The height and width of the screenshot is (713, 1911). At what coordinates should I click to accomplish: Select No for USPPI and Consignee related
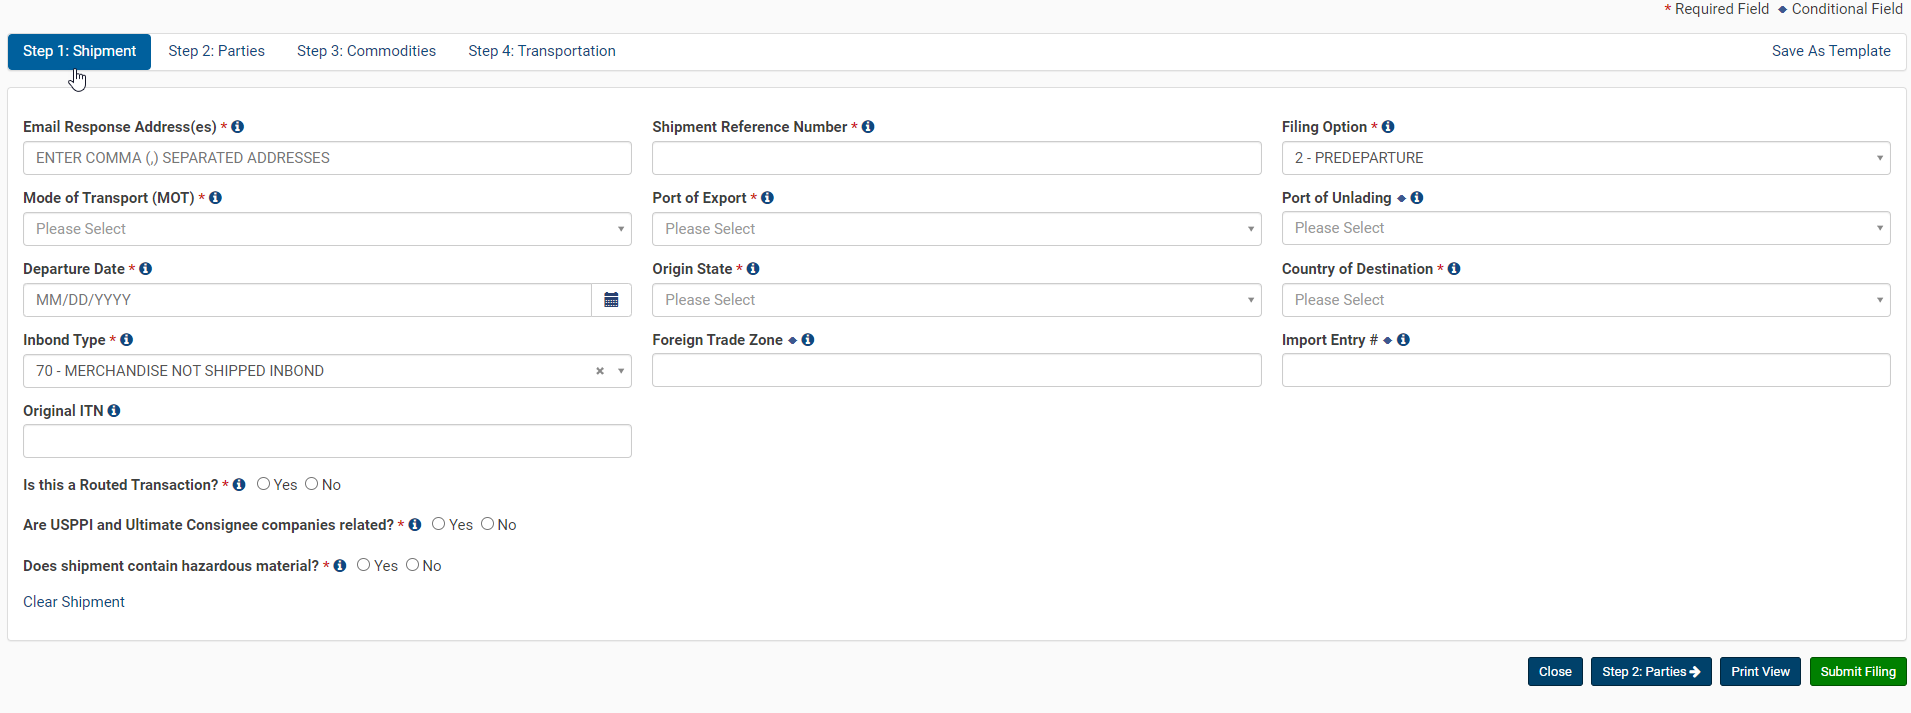point(488,524)
